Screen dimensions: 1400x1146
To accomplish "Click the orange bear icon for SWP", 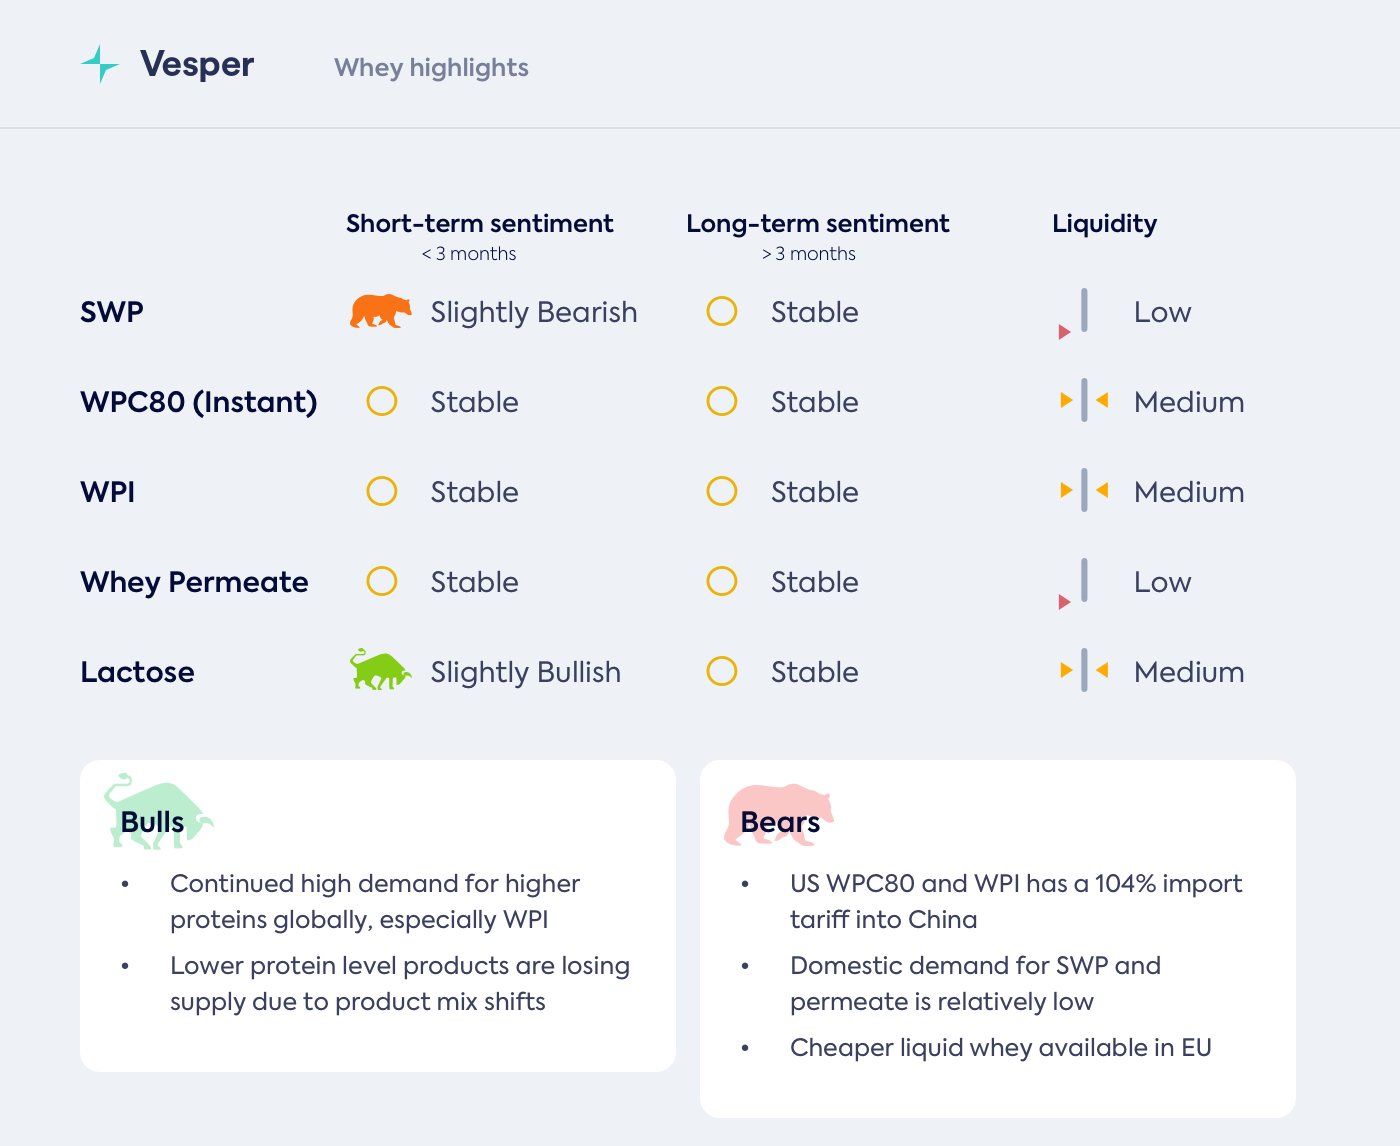I will coord(380,311).
